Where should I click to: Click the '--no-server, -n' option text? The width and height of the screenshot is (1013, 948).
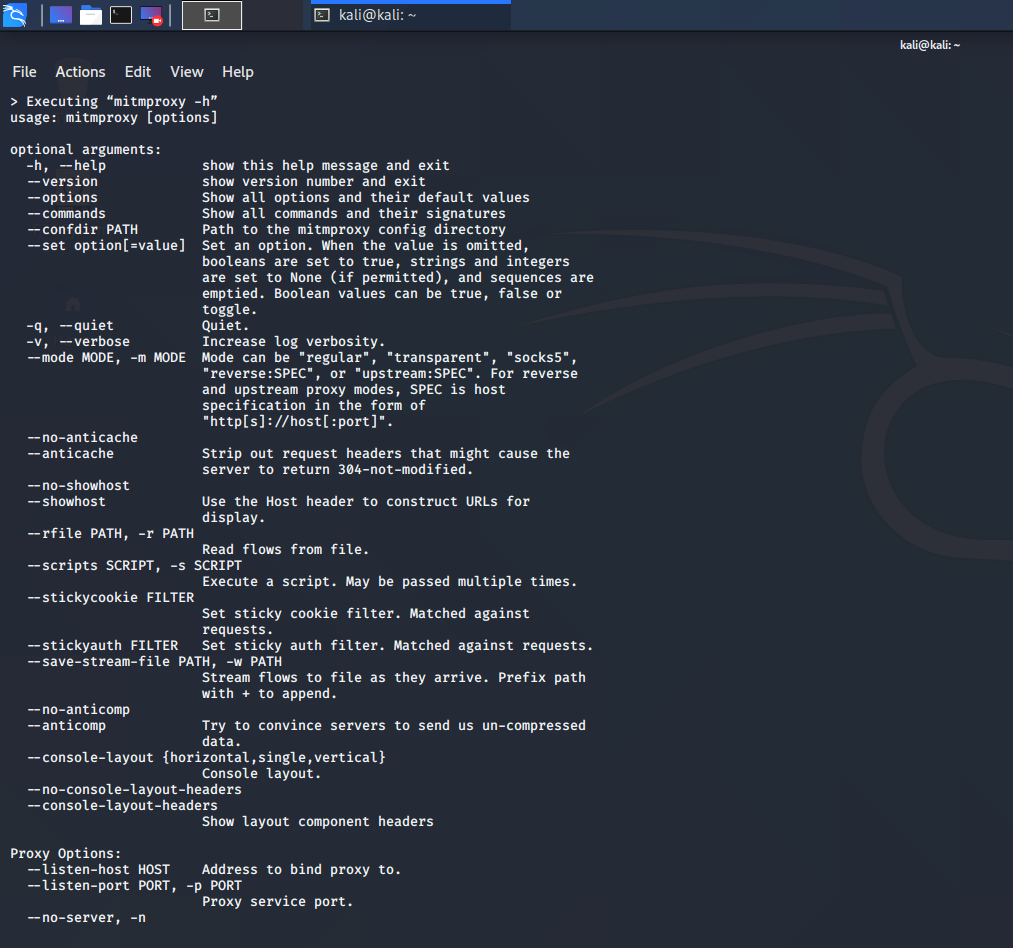click(x=86, y=918)
